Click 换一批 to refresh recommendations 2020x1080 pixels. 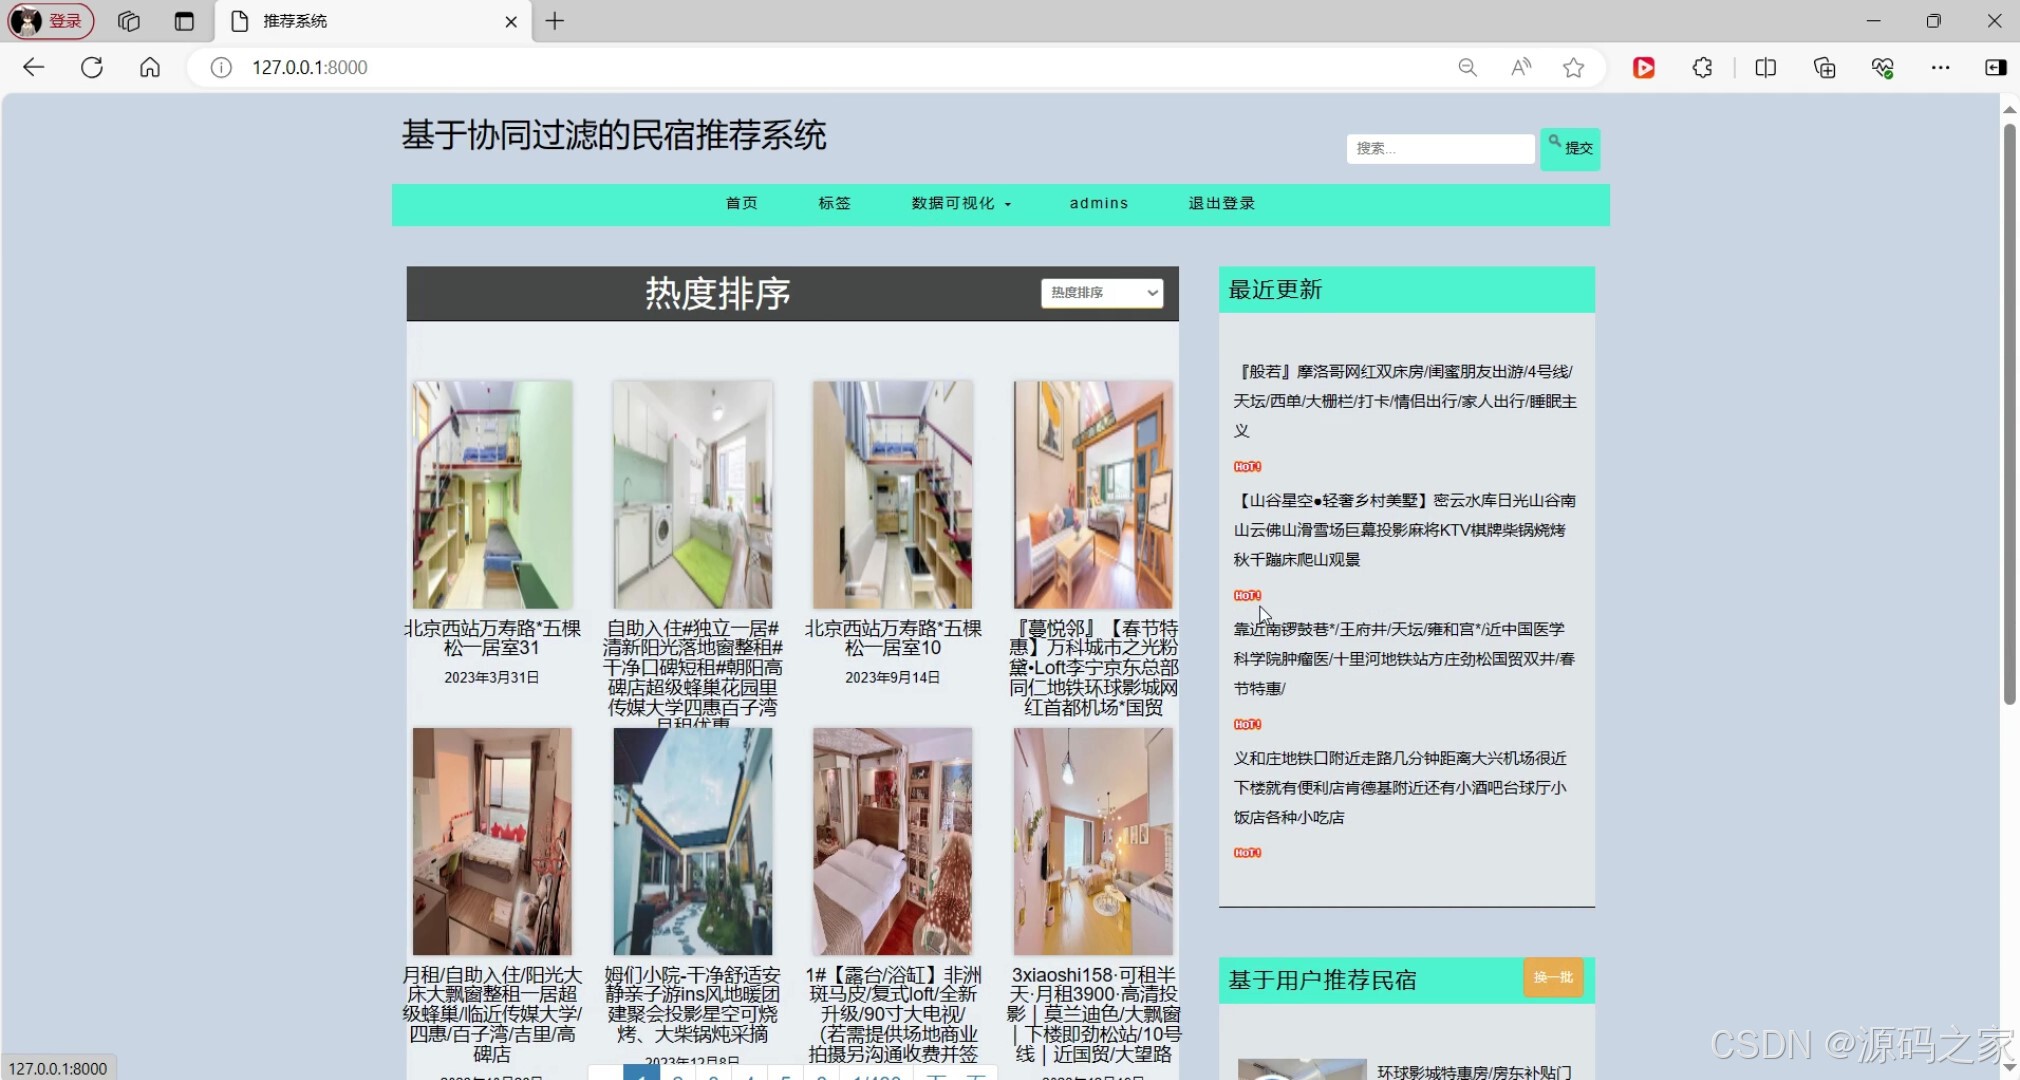pos(1553,978)
